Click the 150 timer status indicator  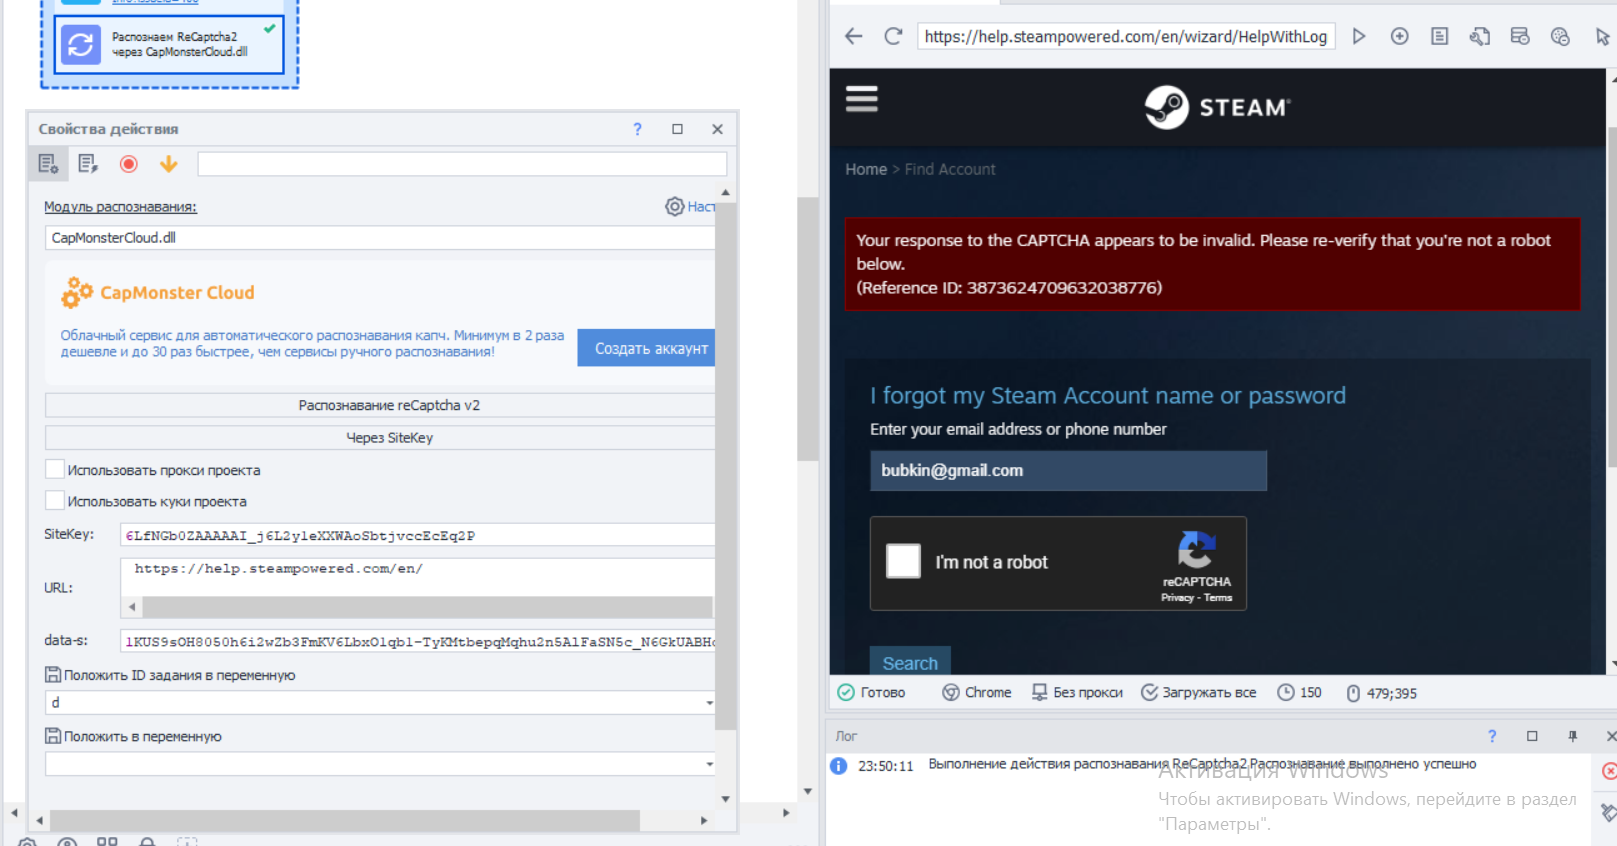pos(1299,692)
